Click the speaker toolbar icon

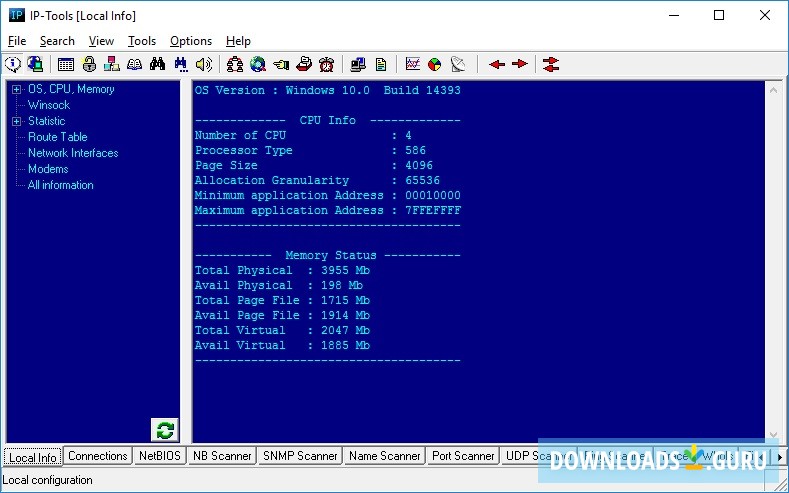(204, 64)
